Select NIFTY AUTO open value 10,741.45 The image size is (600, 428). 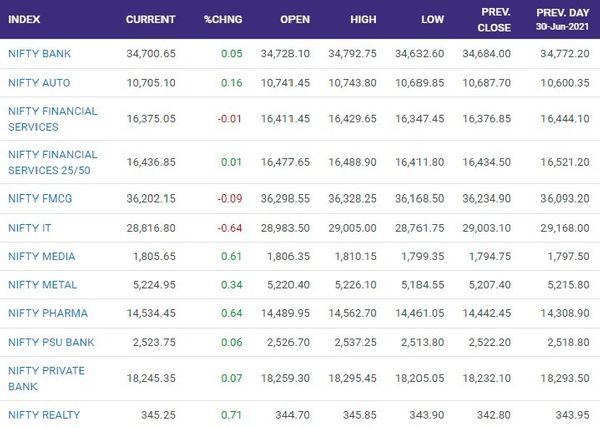coord(285,83)
